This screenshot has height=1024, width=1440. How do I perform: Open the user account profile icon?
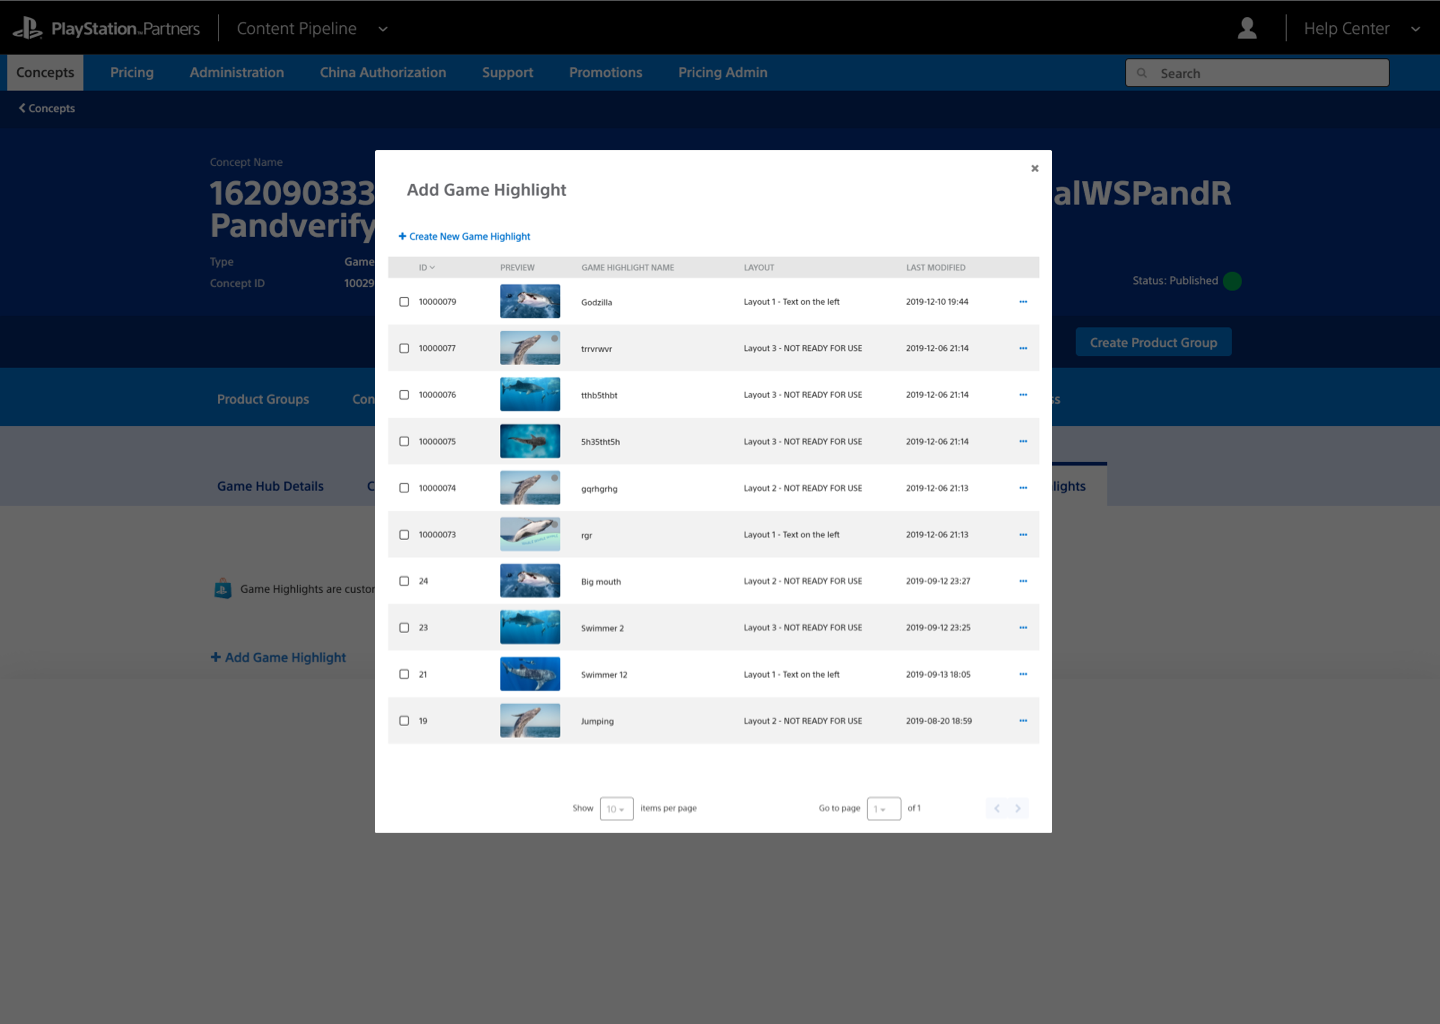click(x=1247, y=28)
